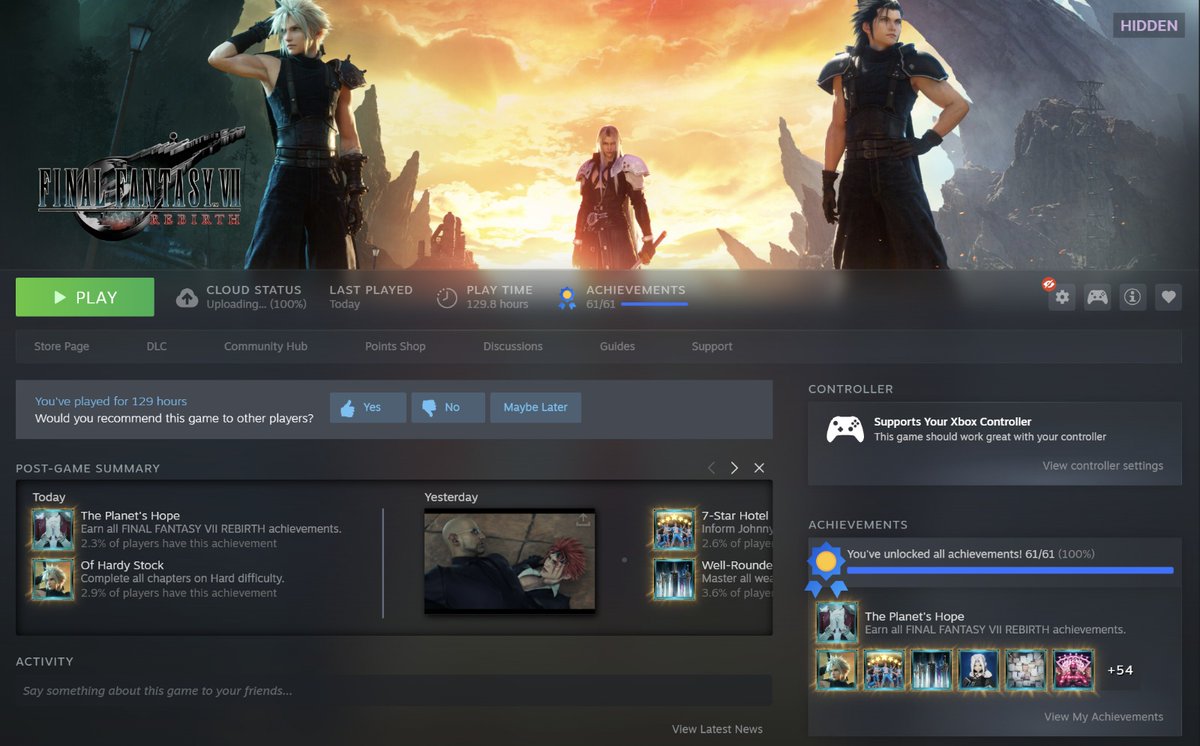Open game settings gear icon
This screenshot has height=746, width=1200.
click(x=1062, y=297)
